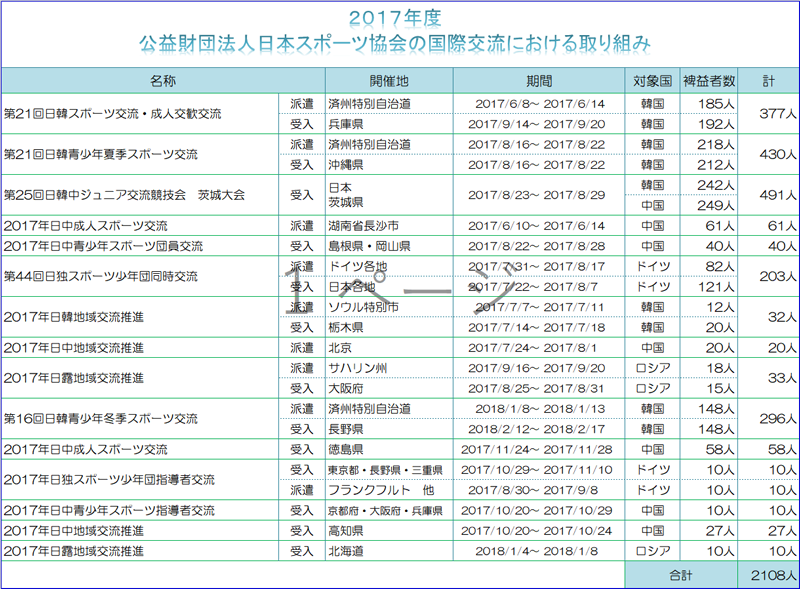The image size is (800, 589).
Task: Click the 高知県 location cell
Action: click(x=389, y=531)
